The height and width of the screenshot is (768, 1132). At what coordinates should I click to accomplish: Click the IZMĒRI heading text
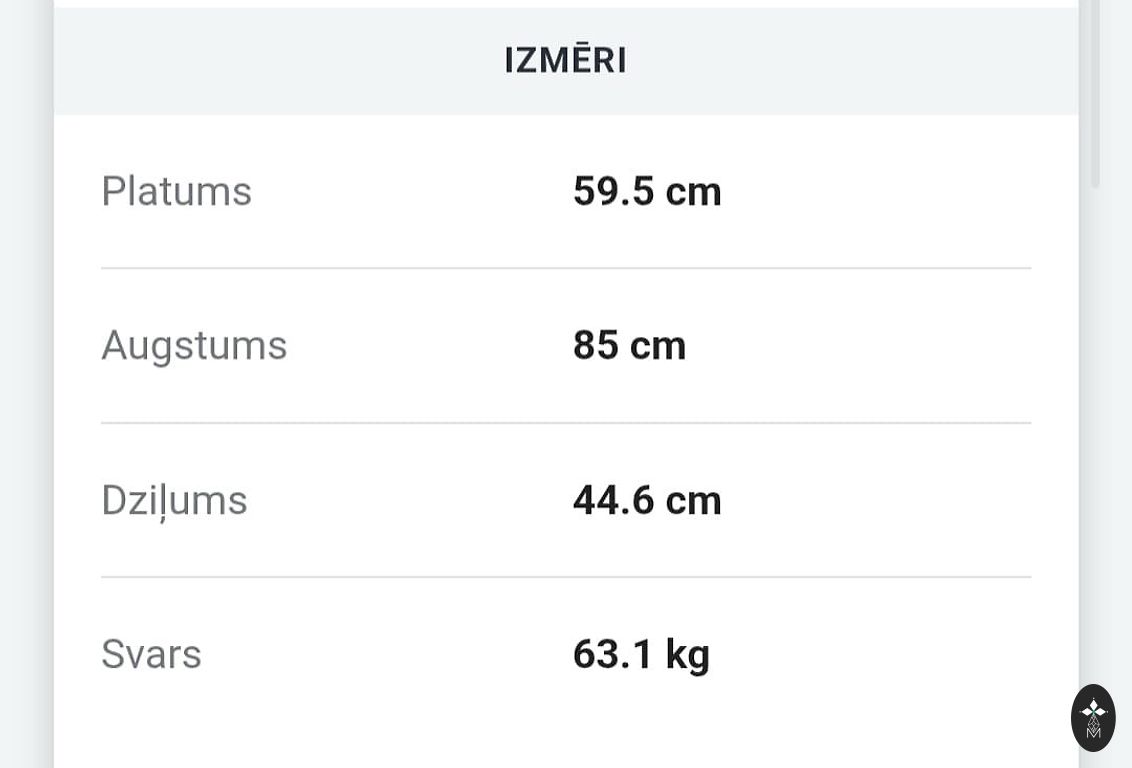(565, 61)
